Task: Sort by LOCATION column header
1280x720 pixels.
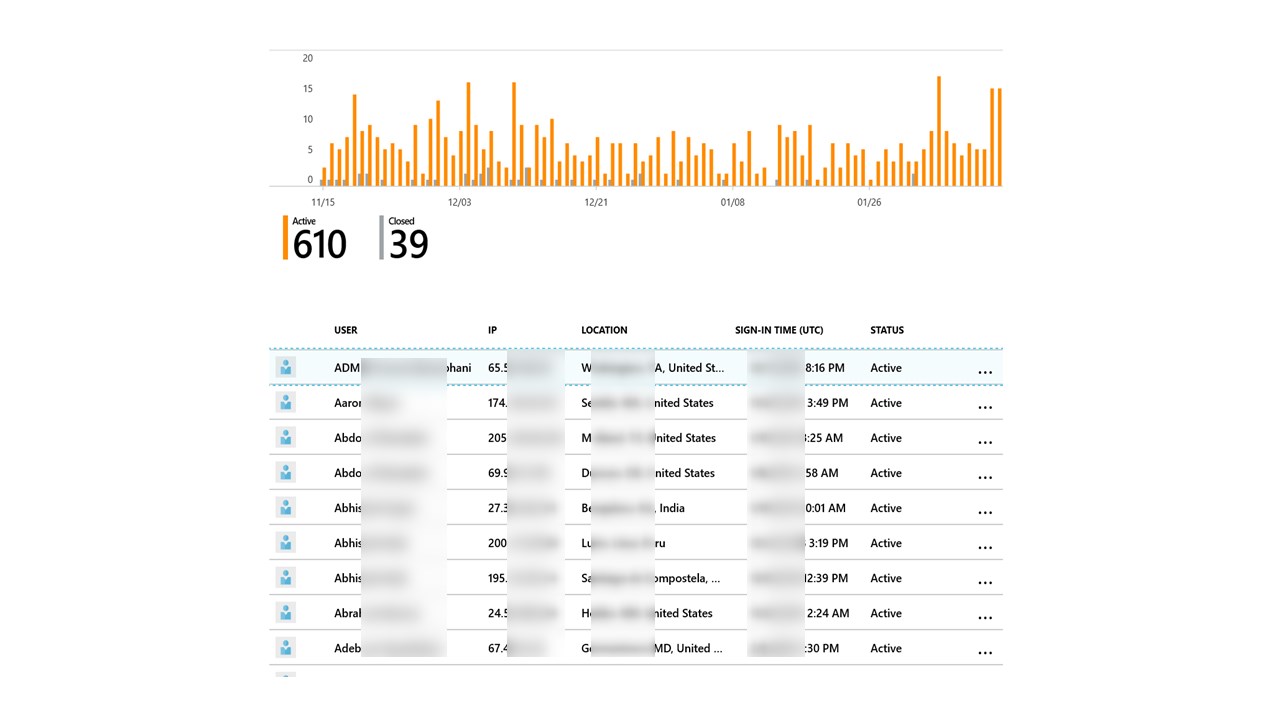Action: click(x=604, y=330)
